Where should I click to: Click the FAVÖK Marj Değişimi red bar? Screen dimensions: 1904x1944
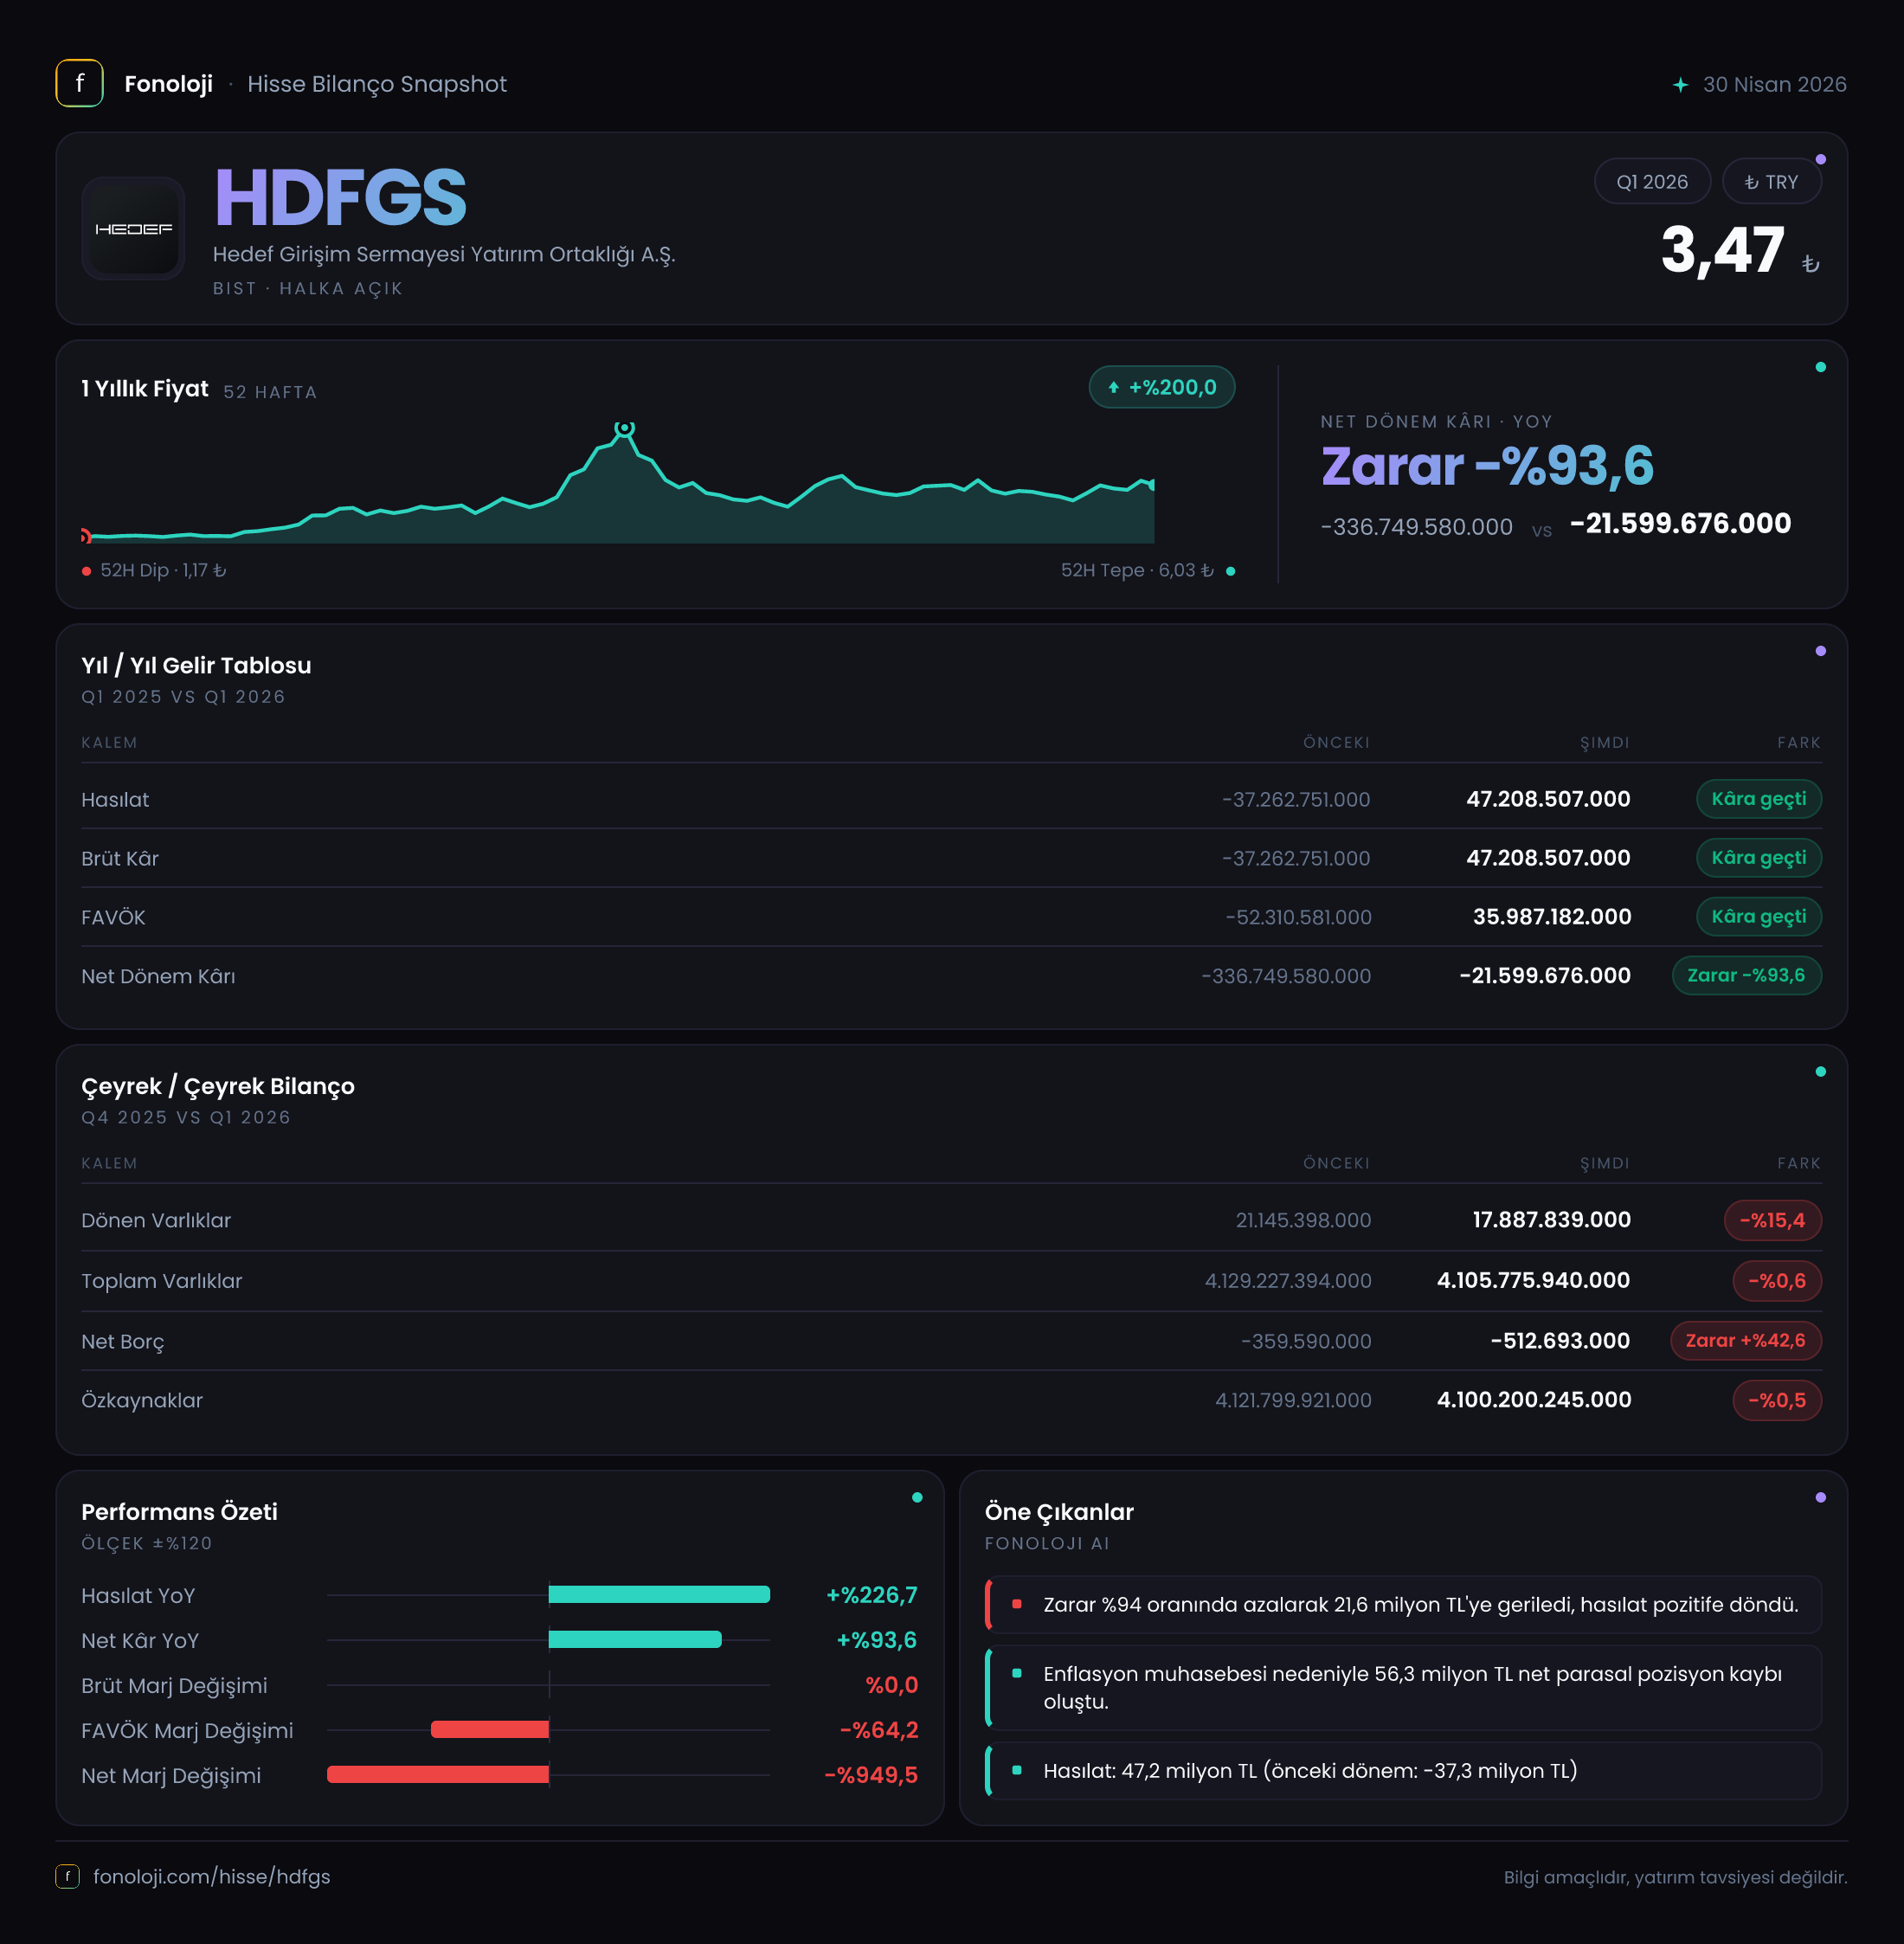[x=490, y=1730]
